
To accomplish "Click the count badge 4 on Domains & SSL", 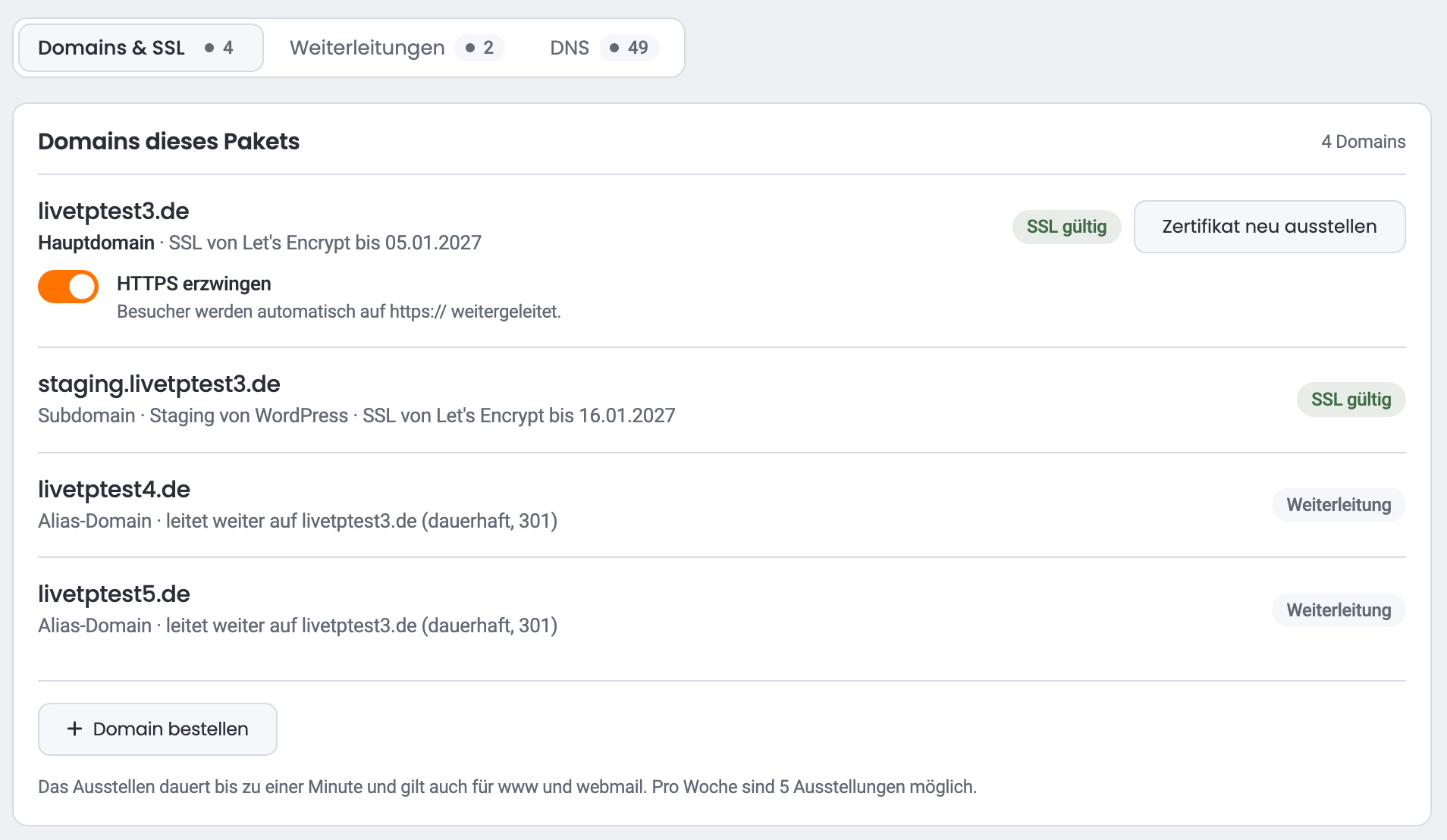I will (221, 48).
